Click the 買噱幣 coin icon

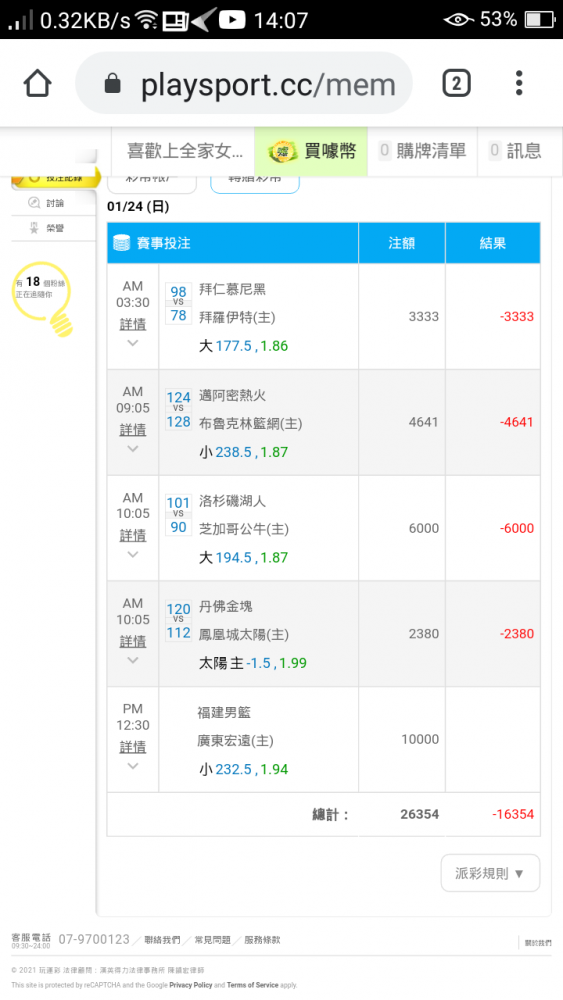pos(282,151)
